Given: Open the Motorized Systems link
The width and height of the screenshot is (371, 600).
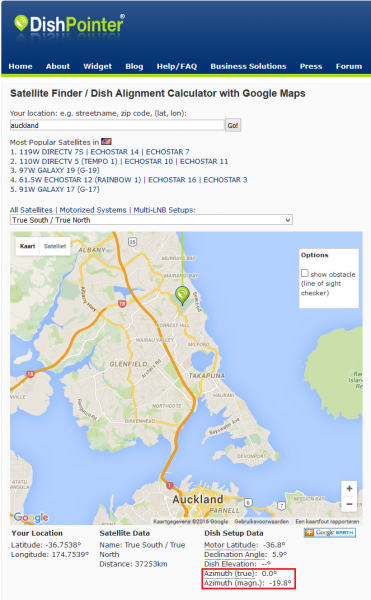Looking at the screenshot, I should click(93, 210).
